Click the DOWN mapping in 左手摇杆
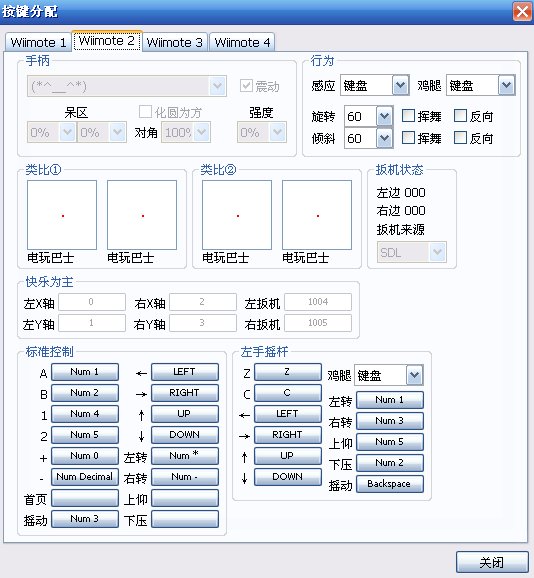 [x=288, y=477]
